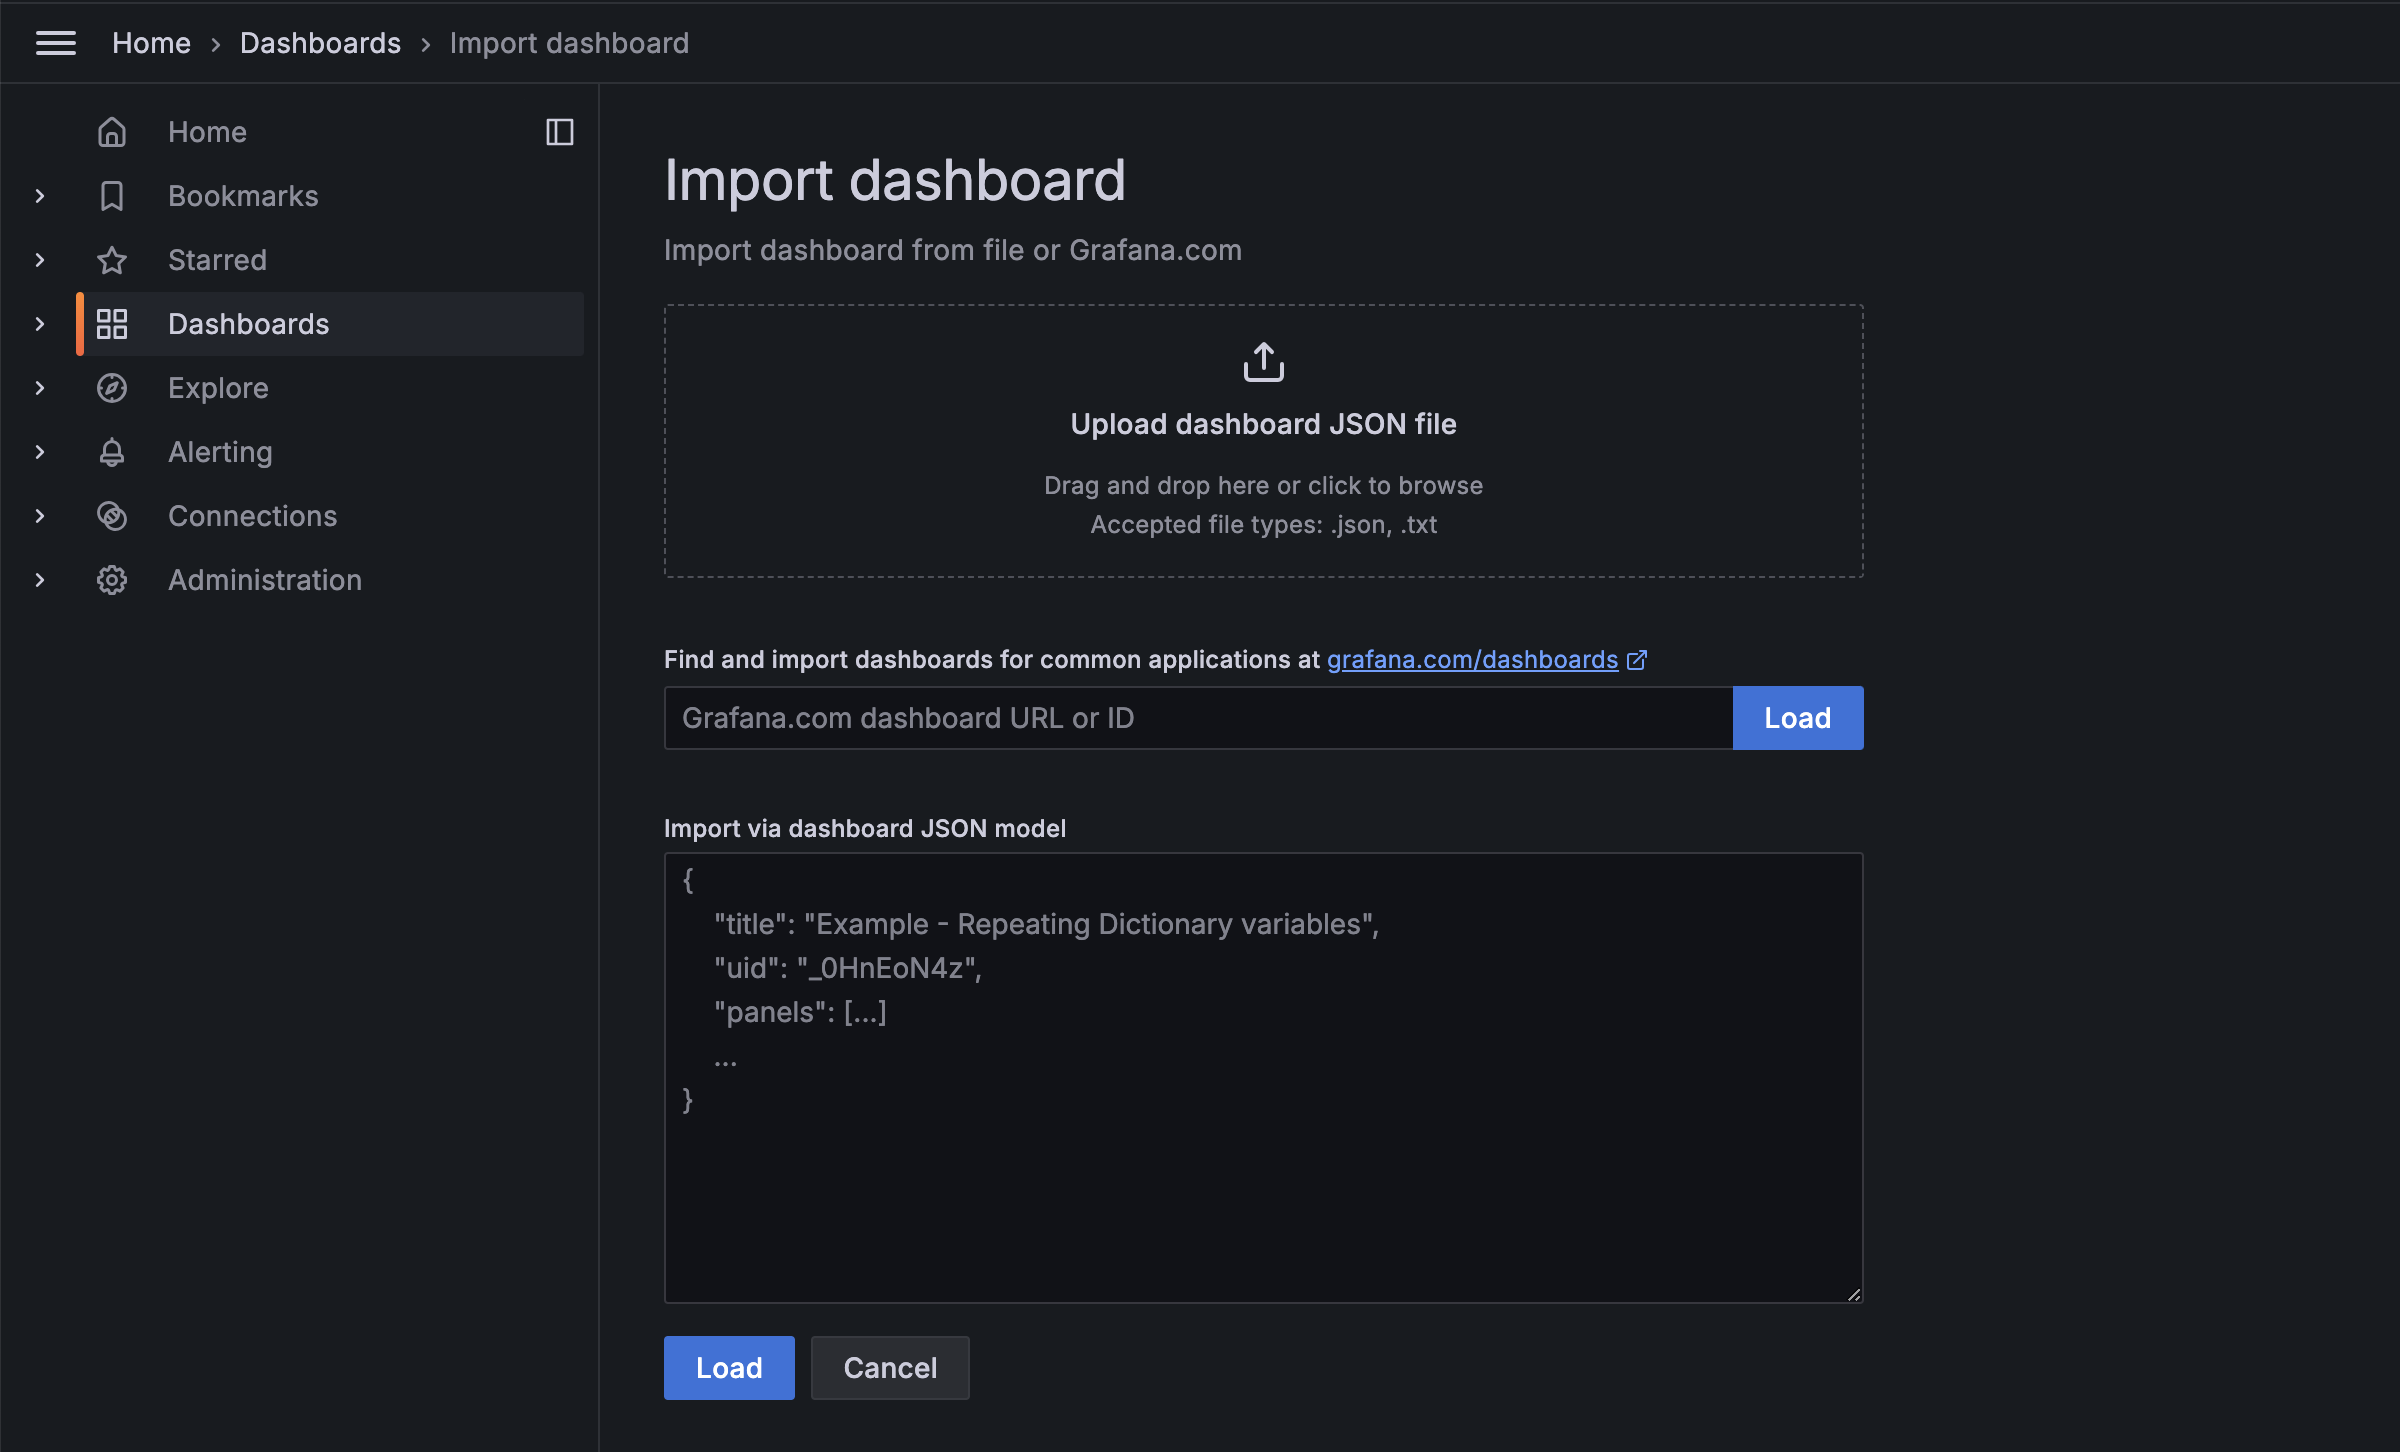Cancel the dashboard import
The width and height of the screenshot is (2400, 1452).
889,1367
